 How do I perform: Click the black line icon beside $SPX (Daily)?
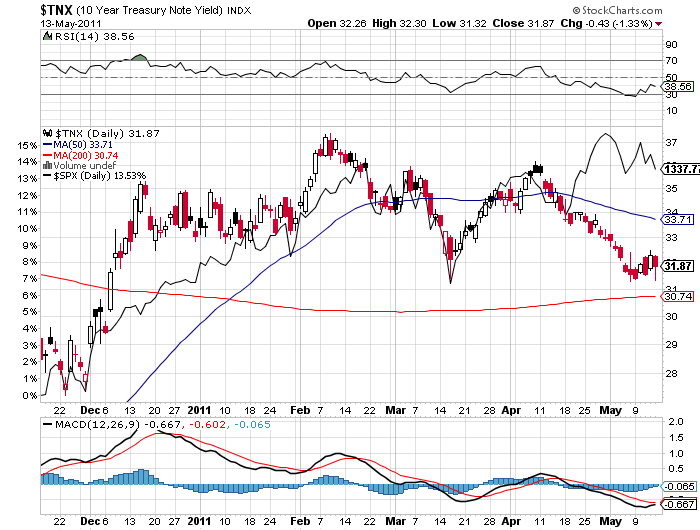[46, 176]
